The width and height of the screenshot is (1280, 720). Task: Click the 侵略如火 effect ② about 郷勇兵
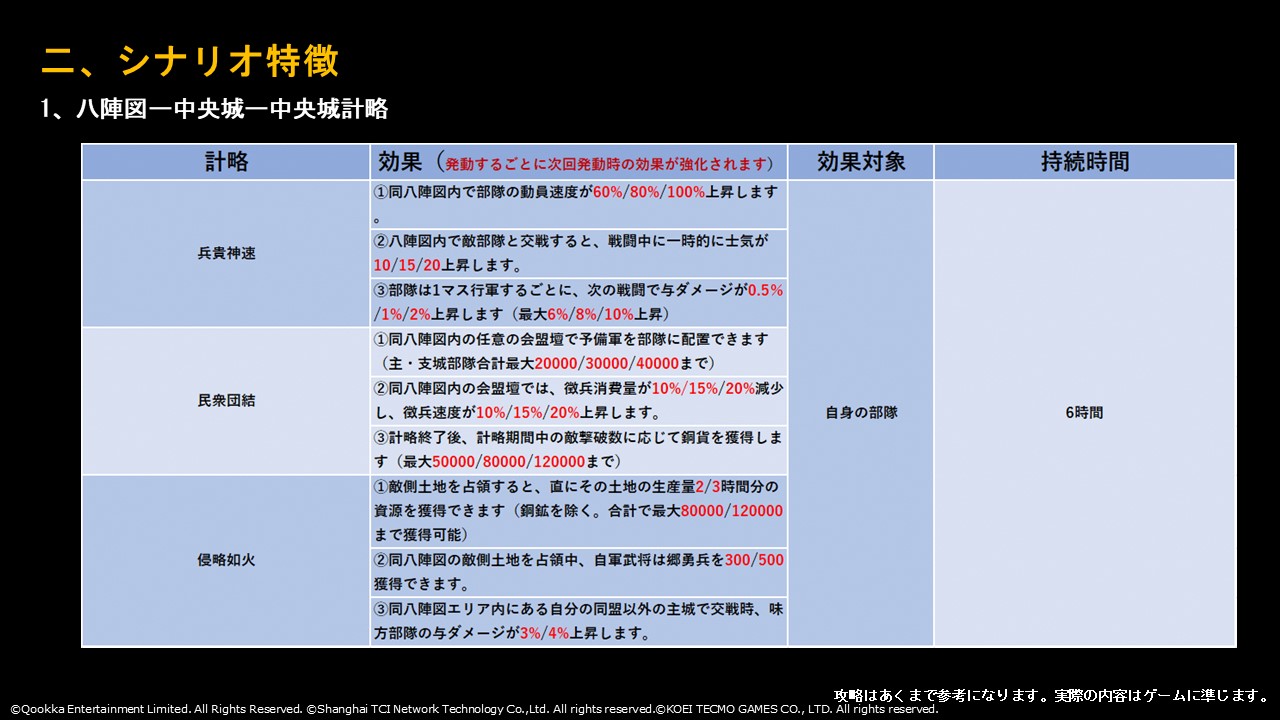click(579, 572)
